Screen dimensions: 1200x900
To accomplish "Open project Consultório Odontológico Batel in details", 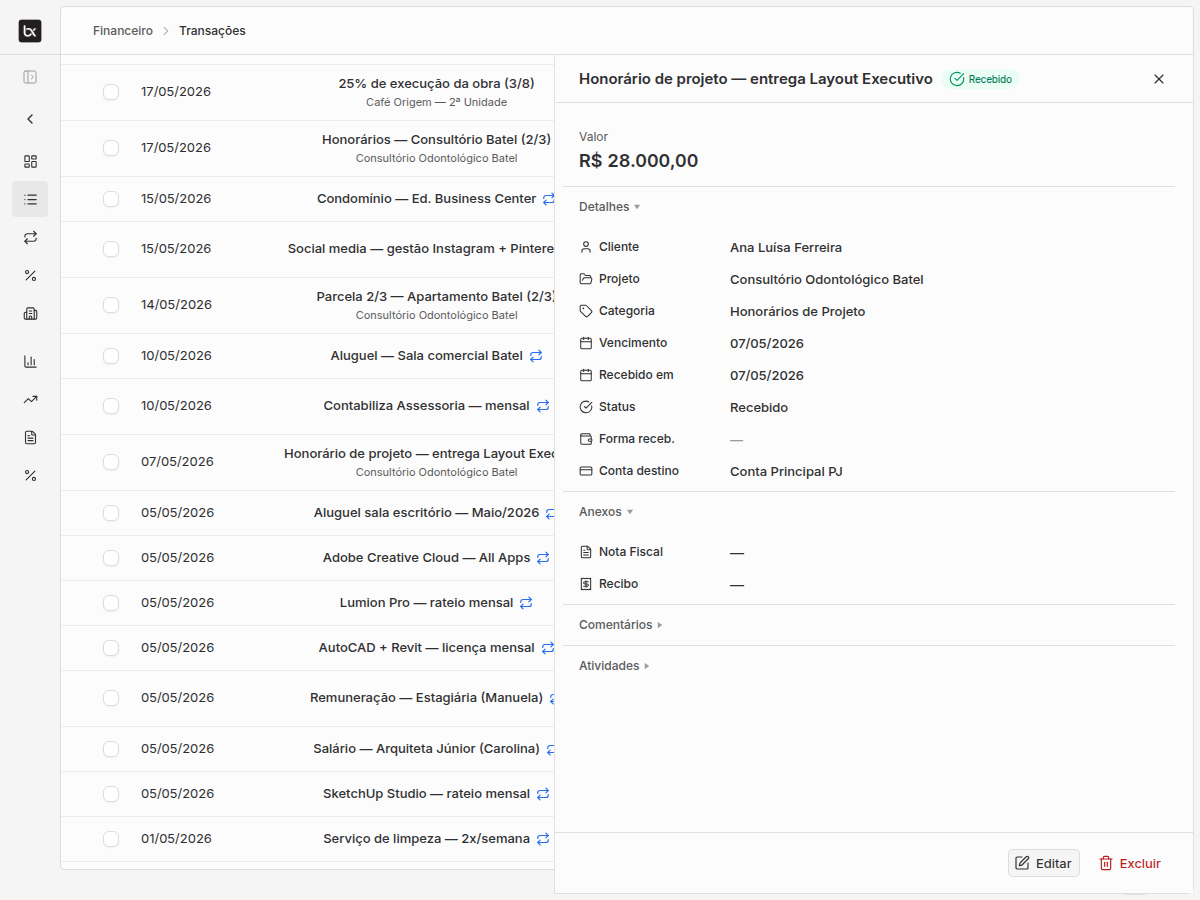I will (x=827, y=280).
